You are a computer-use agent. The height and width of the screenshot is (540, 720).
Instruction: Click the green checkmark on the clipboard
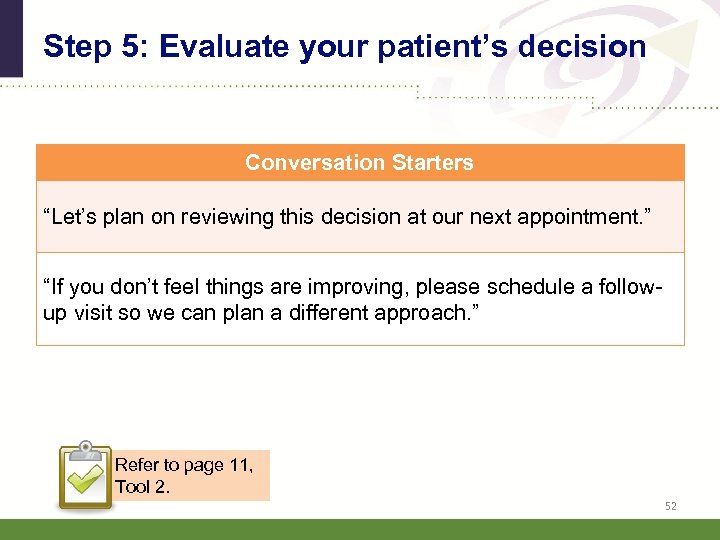click(83, 483)
